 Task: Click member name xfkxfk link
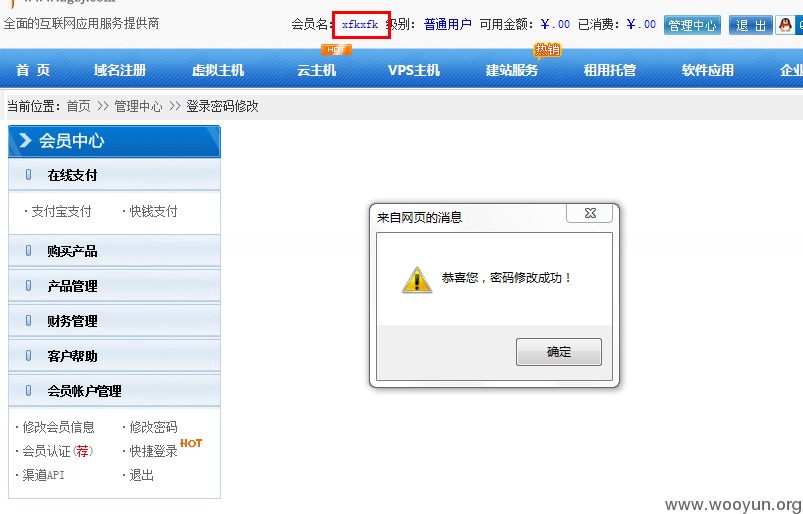(360, 24)
